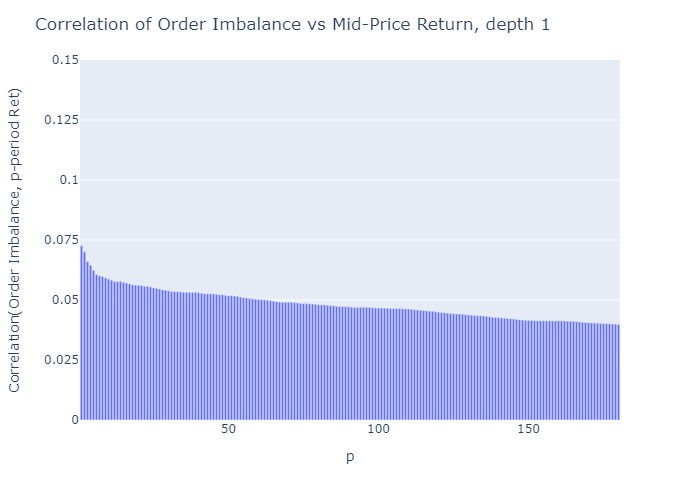Click the 0.05 y-axis tick label

[65, 300]
